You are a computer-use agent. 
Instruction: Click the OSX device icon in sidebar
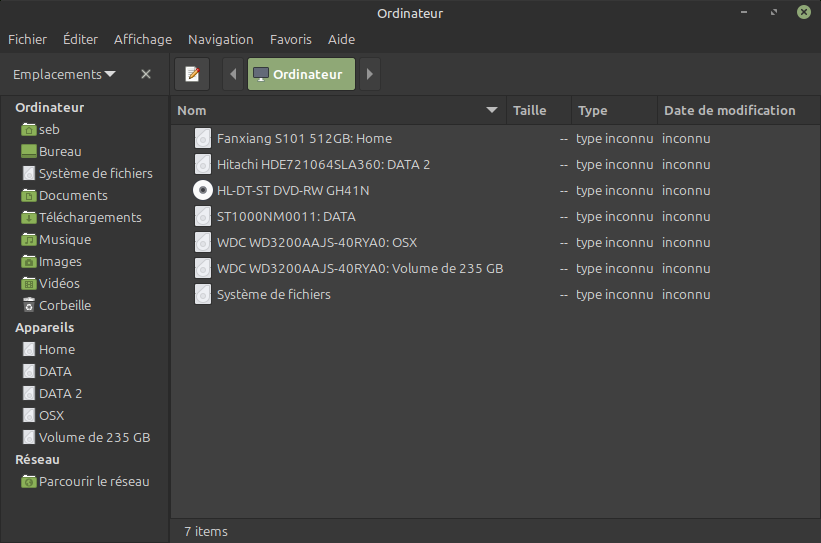point(29,415)
